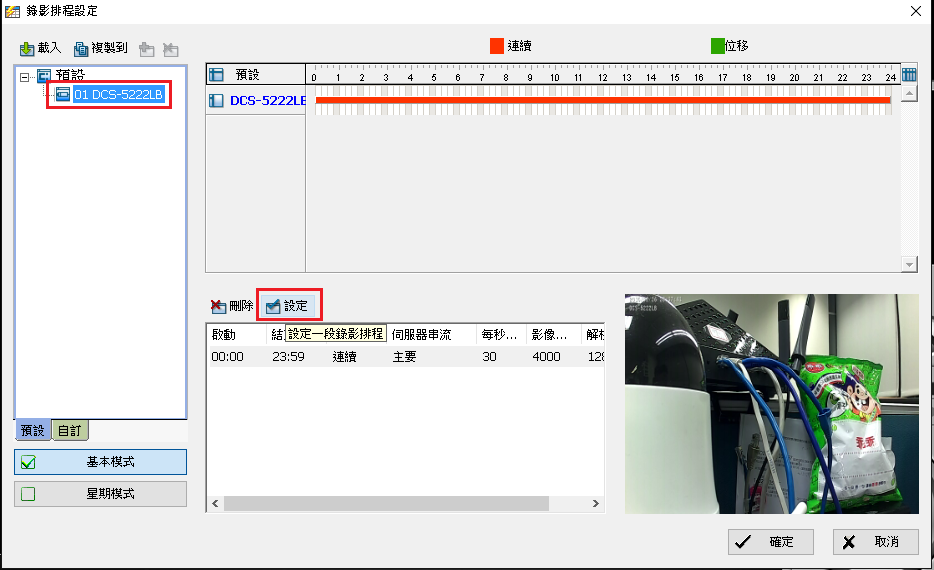Click the 刪除 (delete) red X icon
Viewport: 934px width, 570px height.
click(217, 306)
